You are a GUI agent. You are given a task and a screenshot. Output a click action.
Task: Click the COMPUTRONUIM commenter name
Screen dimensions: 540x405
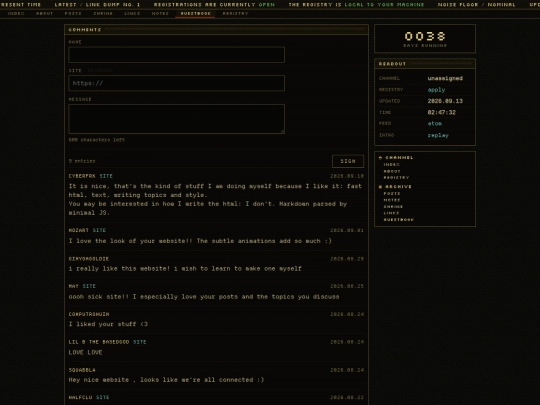tap(89, 314)
